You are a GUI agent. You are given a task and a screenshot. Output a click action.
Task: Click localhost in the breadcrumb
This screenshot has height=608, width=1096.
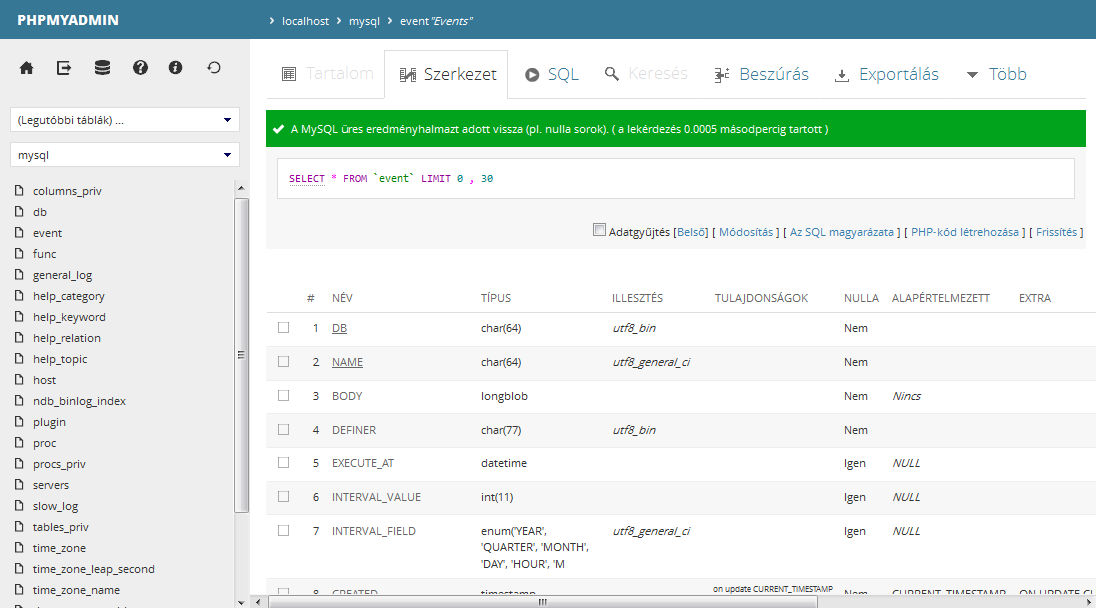(305, 21)
